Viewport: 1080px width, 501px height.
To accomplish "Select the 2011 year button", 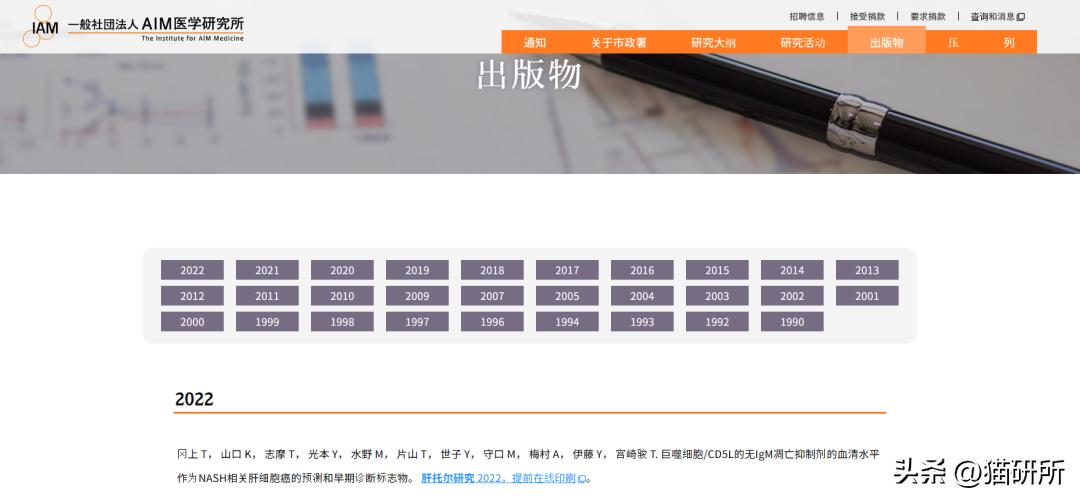I will pyautogui.click(x=267, y=296).
